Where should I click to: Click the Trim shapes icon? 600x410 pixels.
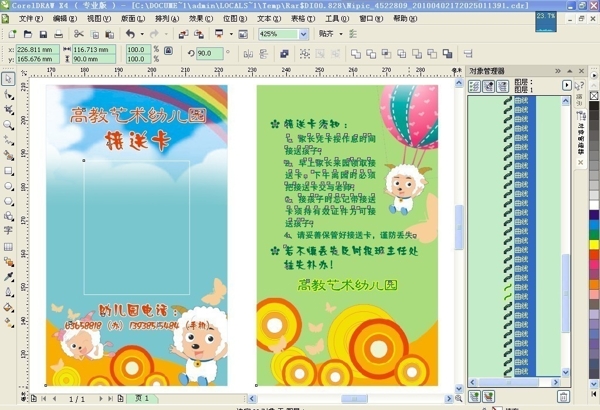[371, 54]
